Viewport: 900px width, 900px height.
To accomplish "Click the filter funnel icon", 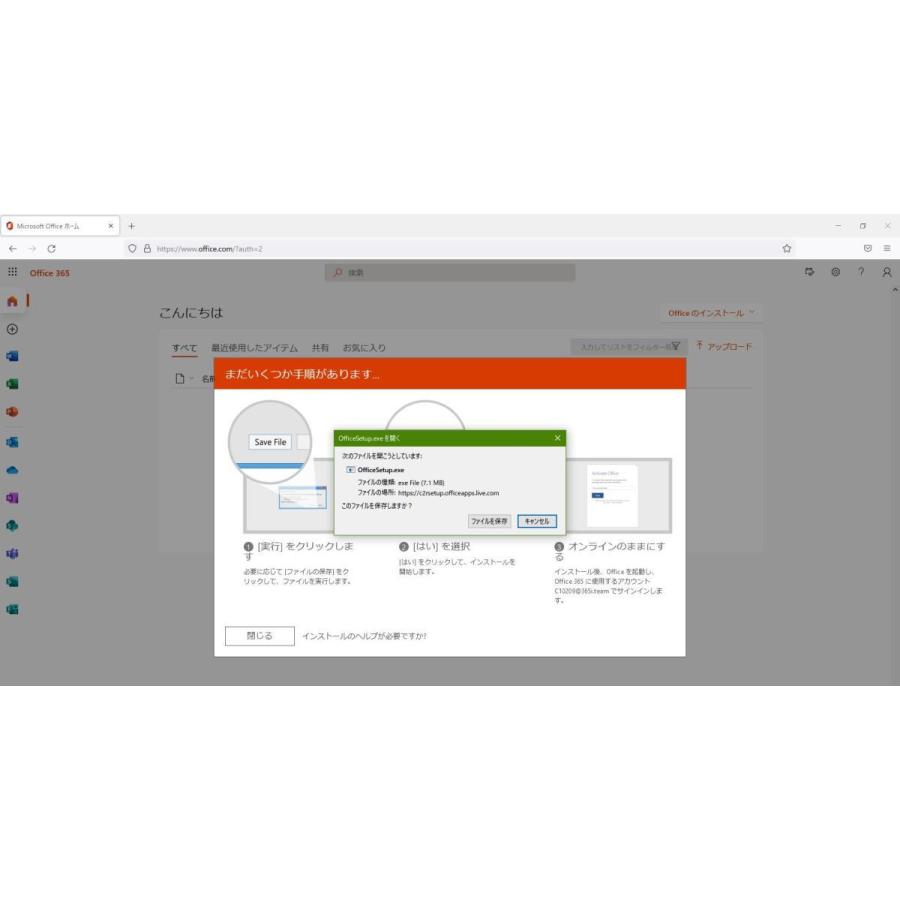I will pos(676,346).
